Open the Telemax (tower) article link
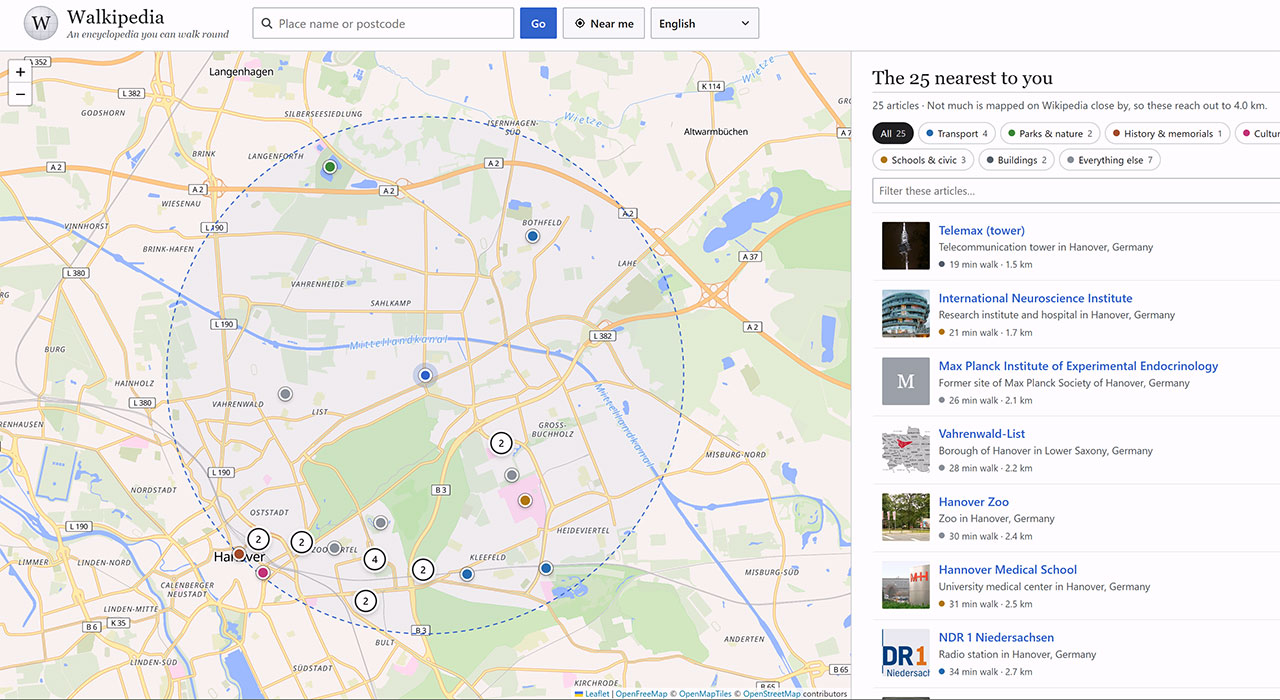The image size is (1280, 700). (981, 231)
